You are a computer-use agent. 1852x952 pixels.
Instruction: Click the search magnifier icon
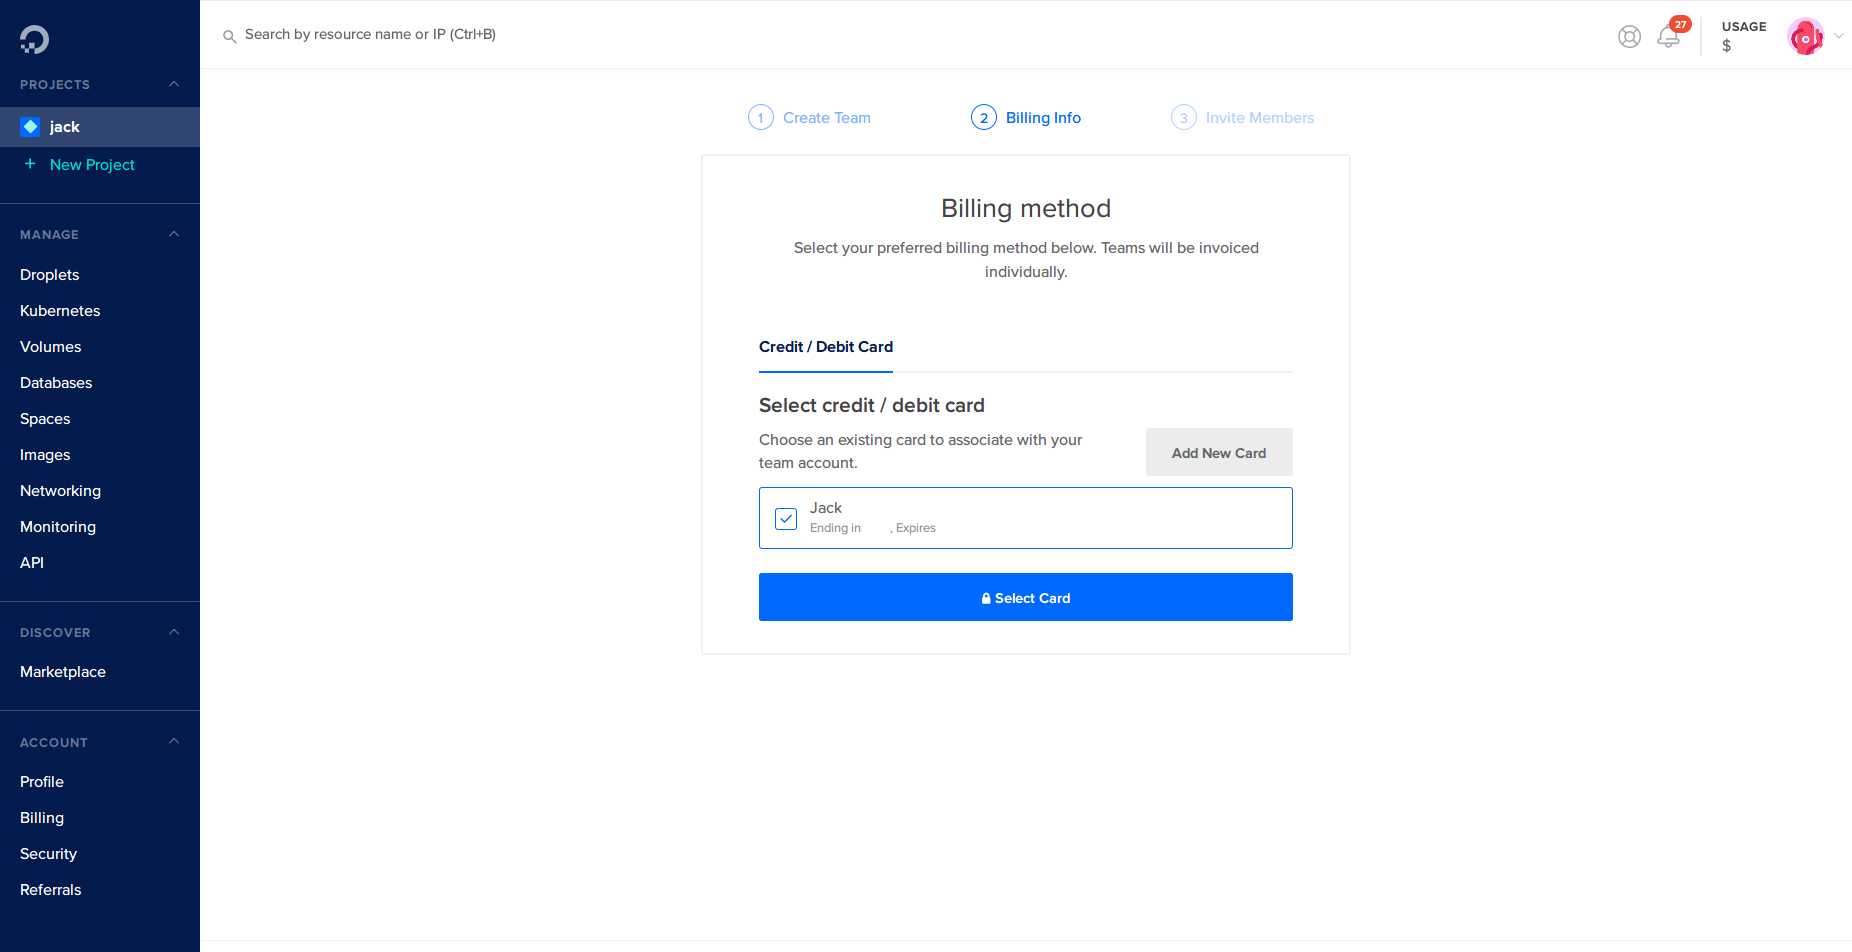pyautogui.click(x=230, y=36)
